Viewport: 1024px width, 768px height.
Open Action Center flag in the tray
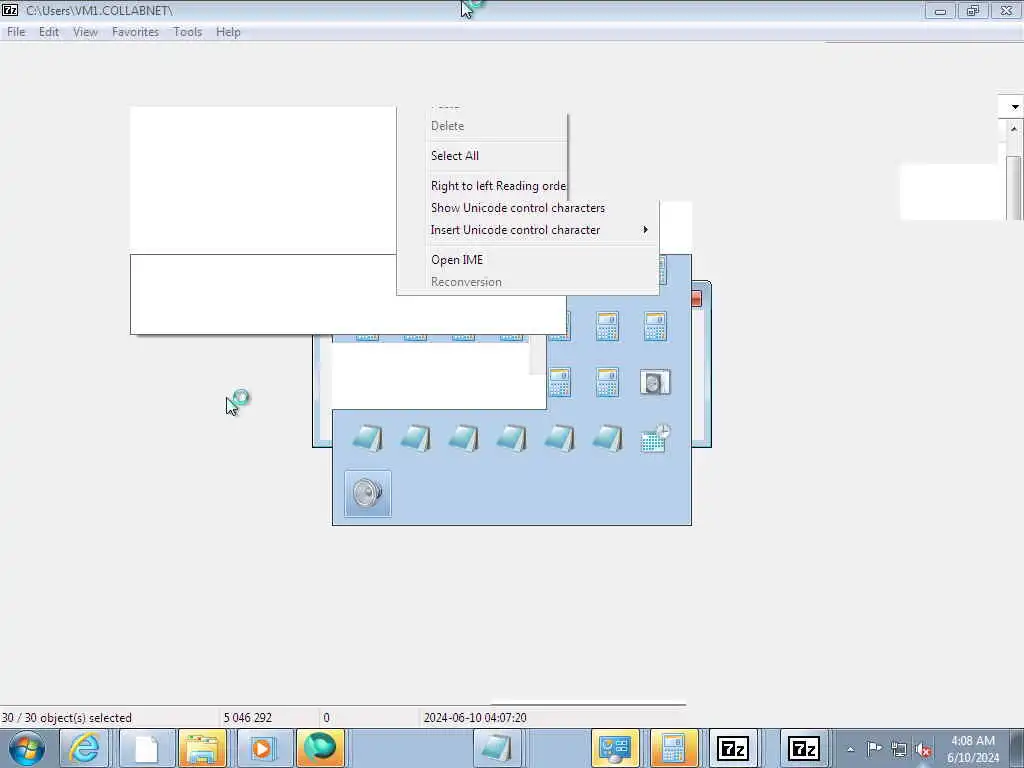[x=874, y=749]
